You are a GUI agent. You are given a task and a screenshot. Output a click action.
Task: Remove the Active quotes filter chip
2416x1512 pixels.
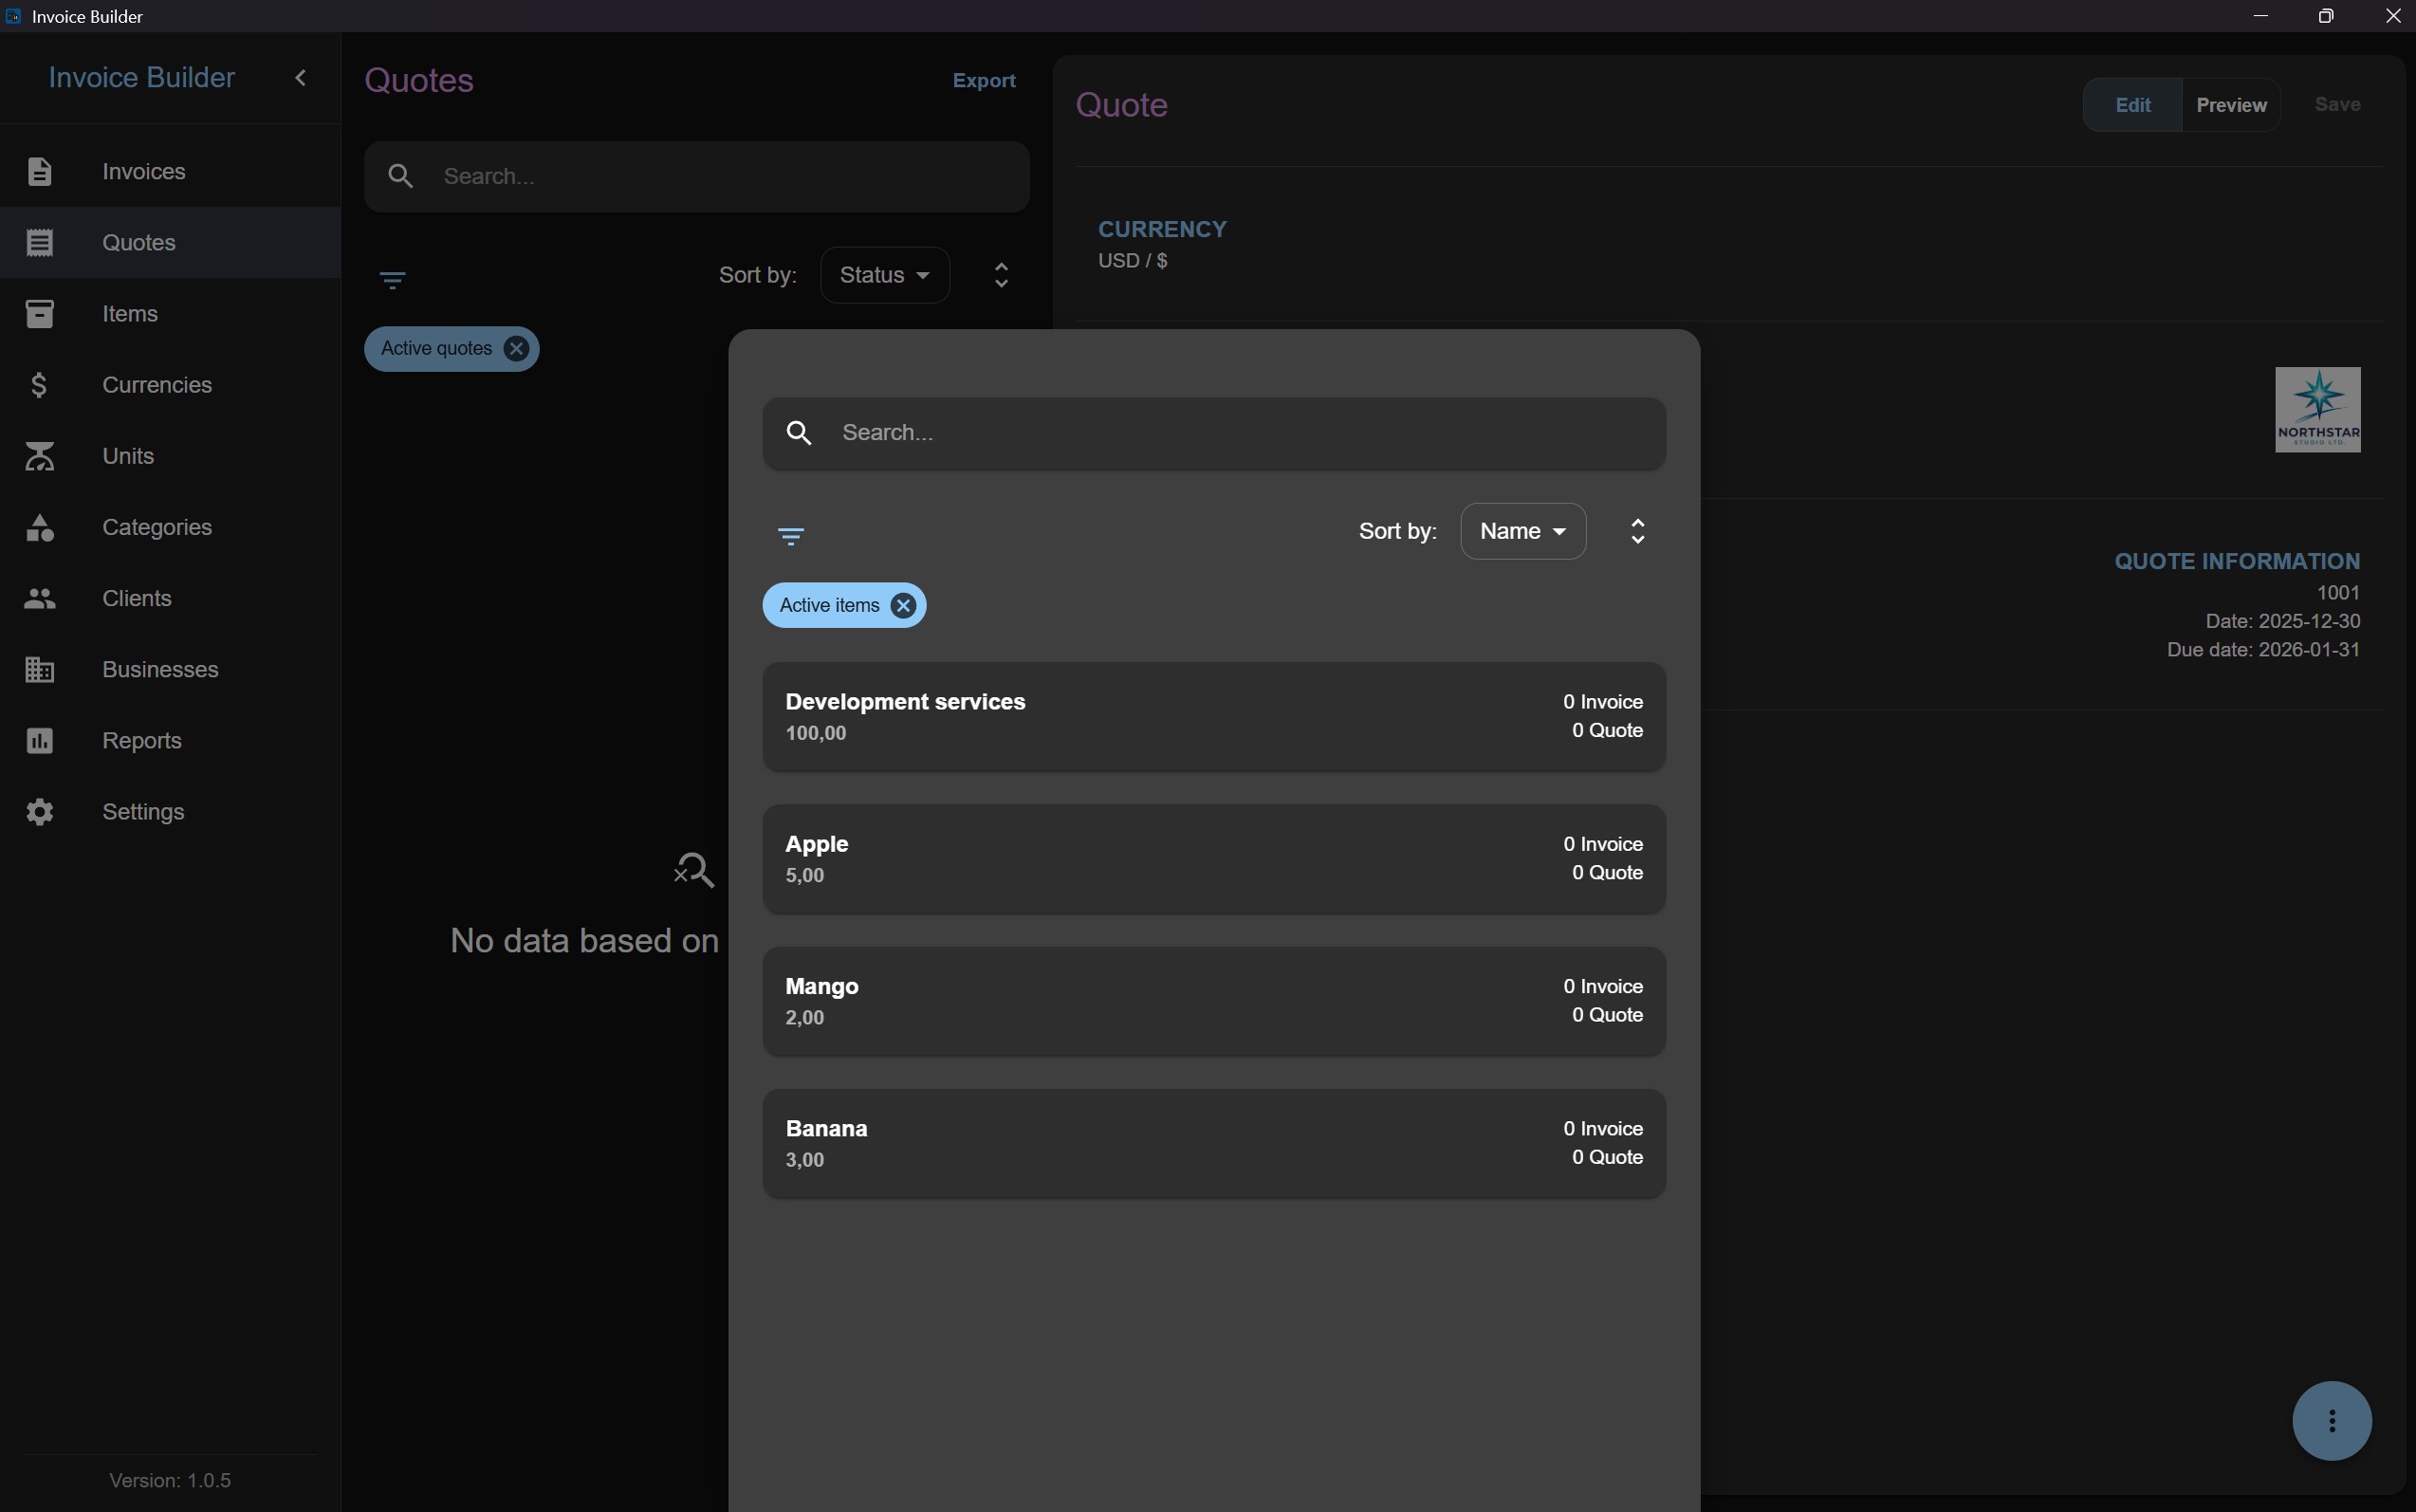point(516,348)
